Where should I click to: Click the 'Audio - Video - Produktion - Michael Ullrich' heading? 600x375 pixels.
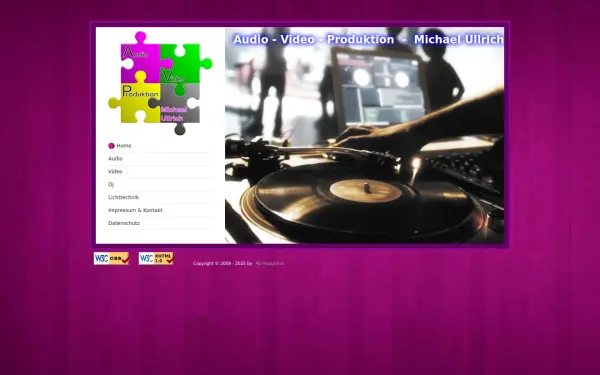[x=368, y=39]
